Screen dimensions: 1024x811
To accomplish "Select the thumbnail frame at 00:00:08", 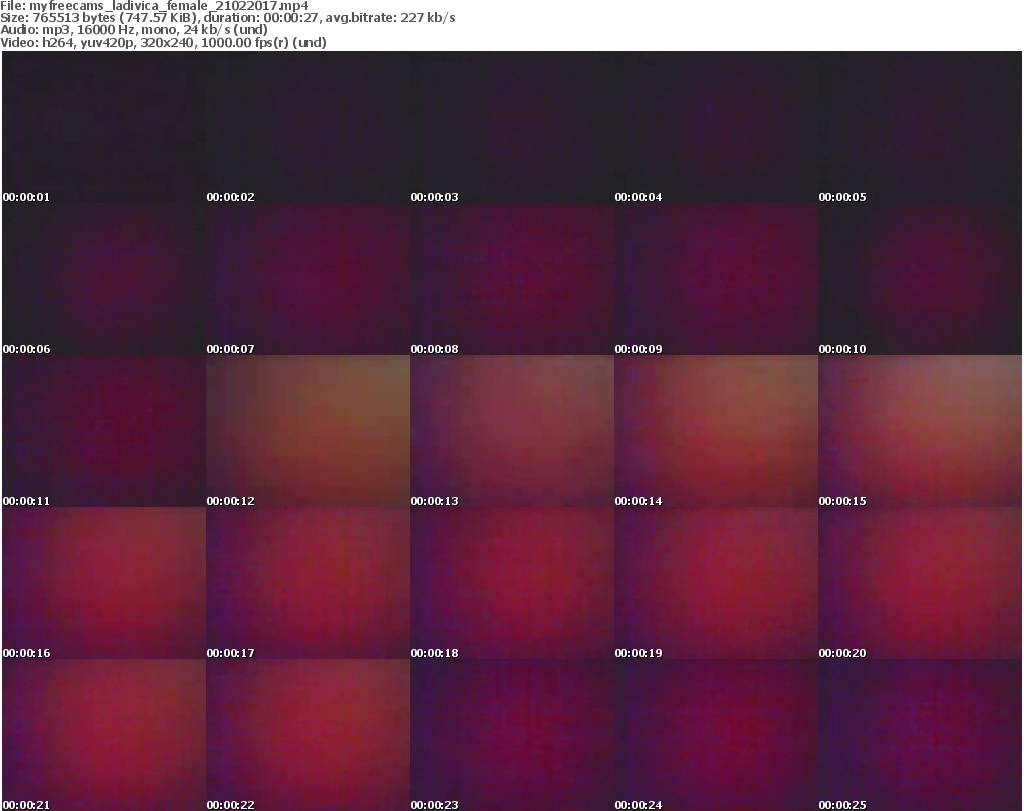I will tap(512, 279).
